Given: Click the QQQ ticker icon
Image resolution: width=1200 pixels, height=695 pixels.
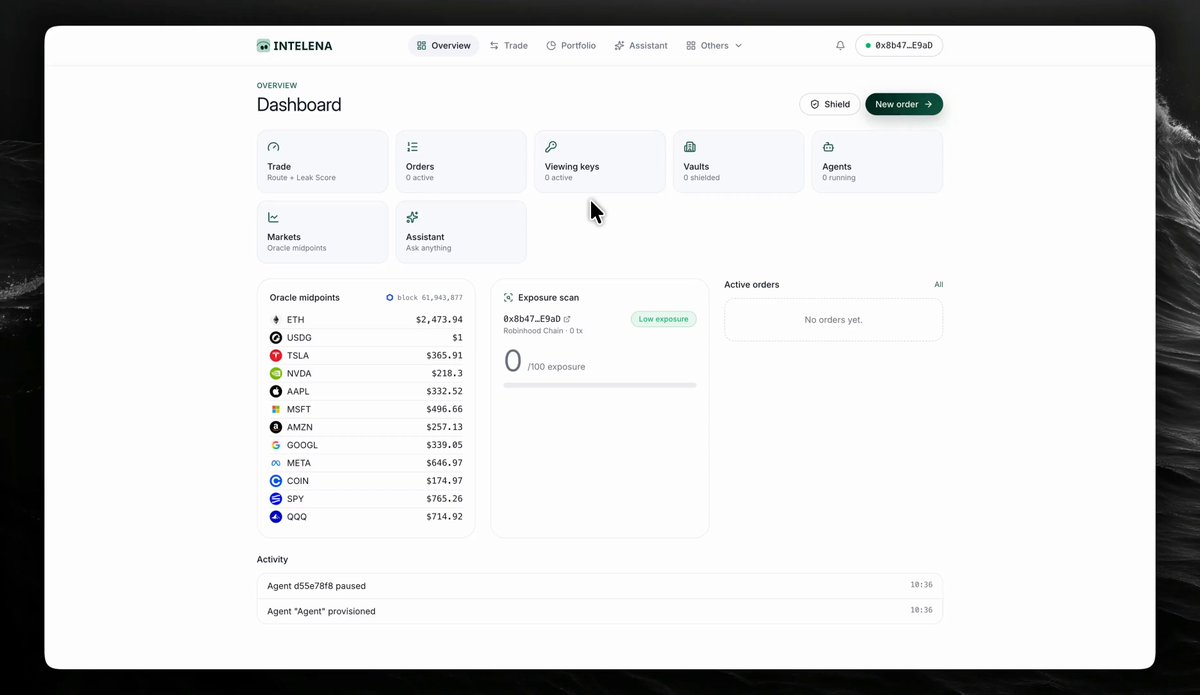Looking at the screenshot, I should 276,517.
